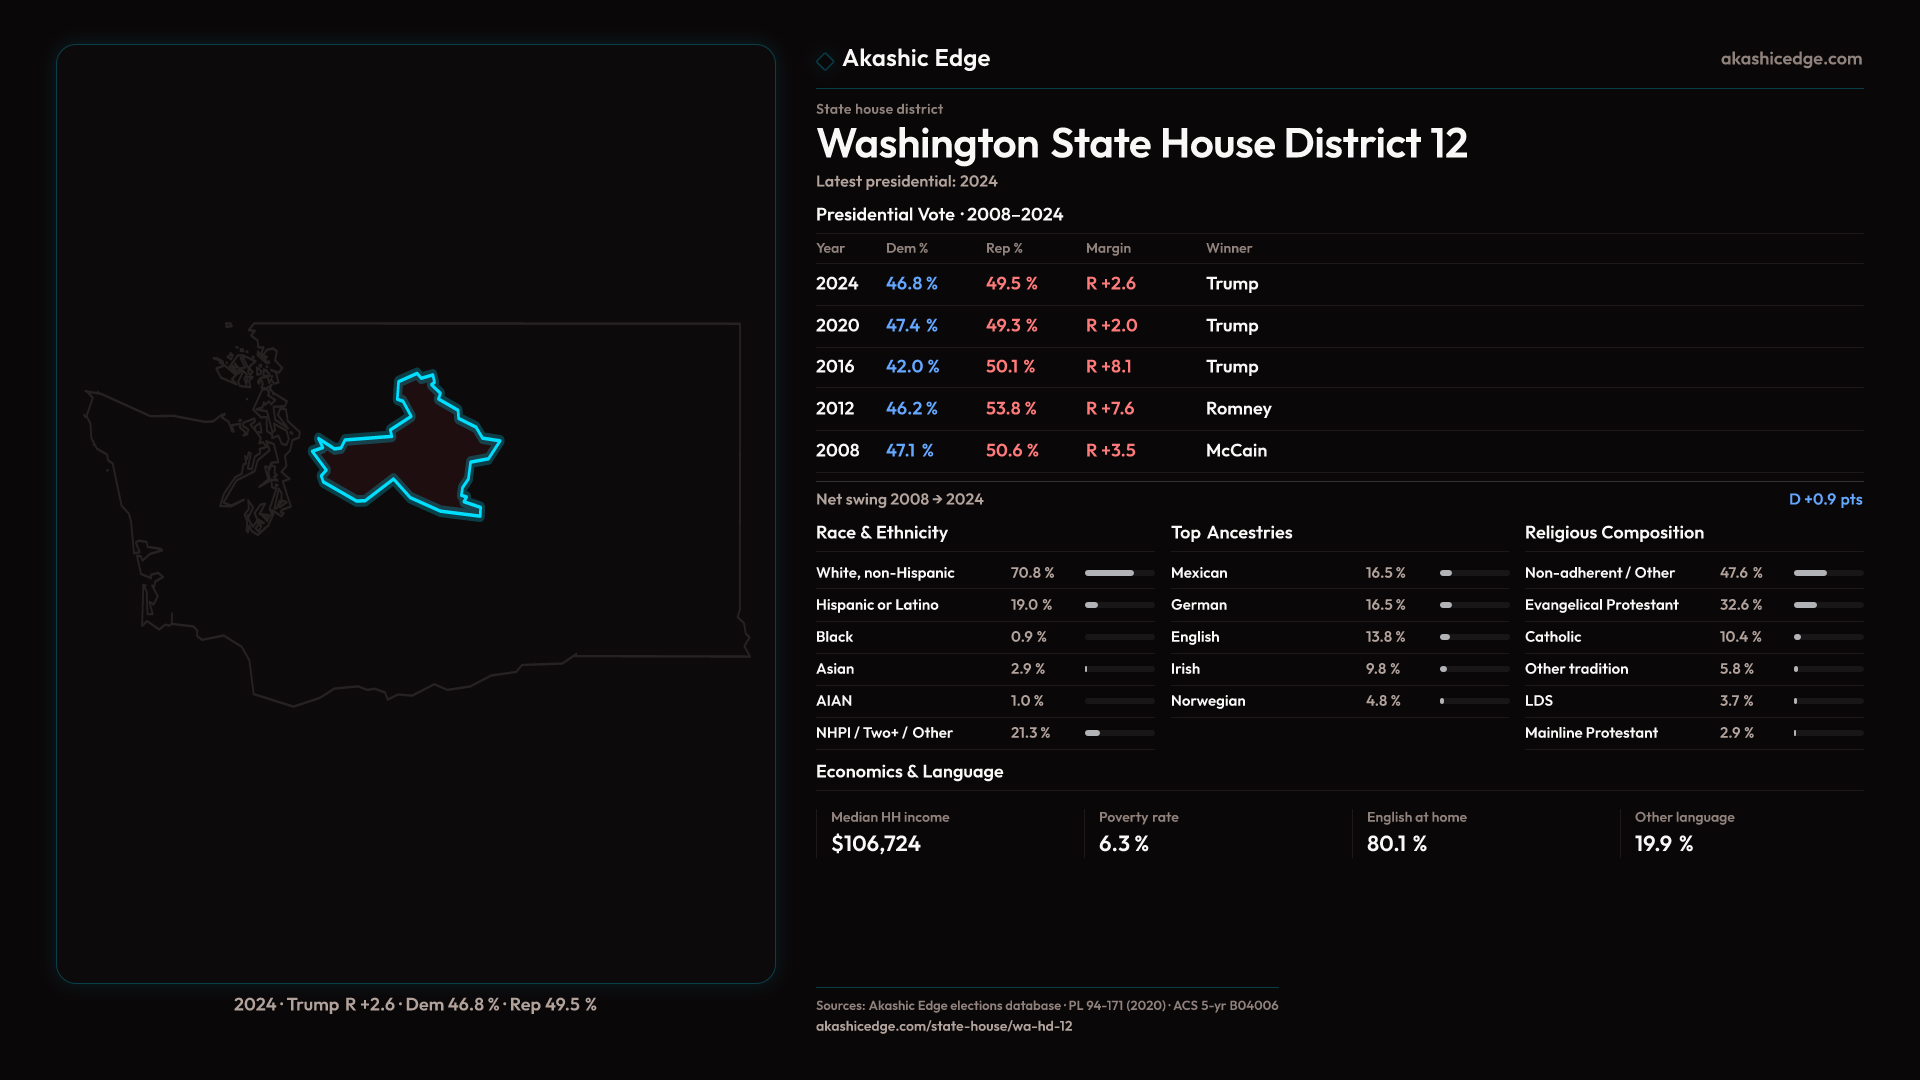Click the 2012 Romney winner cell

pos(1238,409)
